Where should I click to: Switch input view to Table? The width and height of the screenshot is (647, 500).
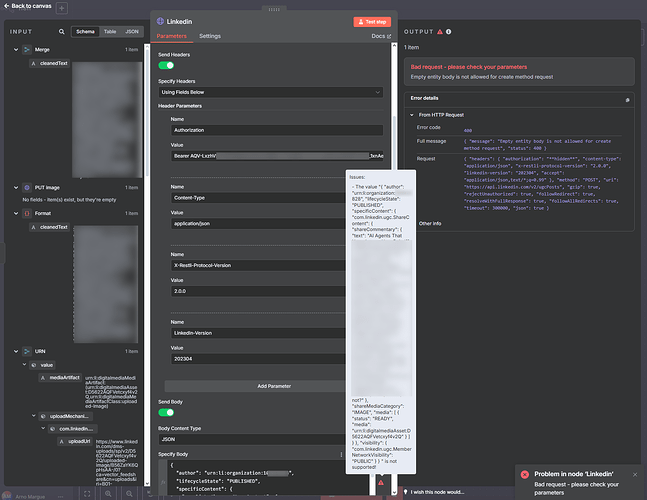pos(110,31)
